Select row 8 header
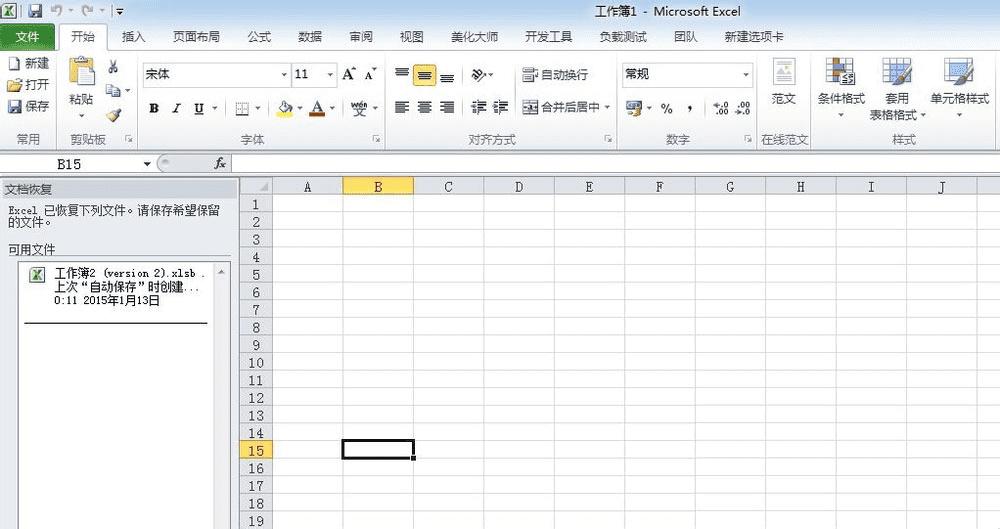This screenshot has height=529, width=1000. 256,327
